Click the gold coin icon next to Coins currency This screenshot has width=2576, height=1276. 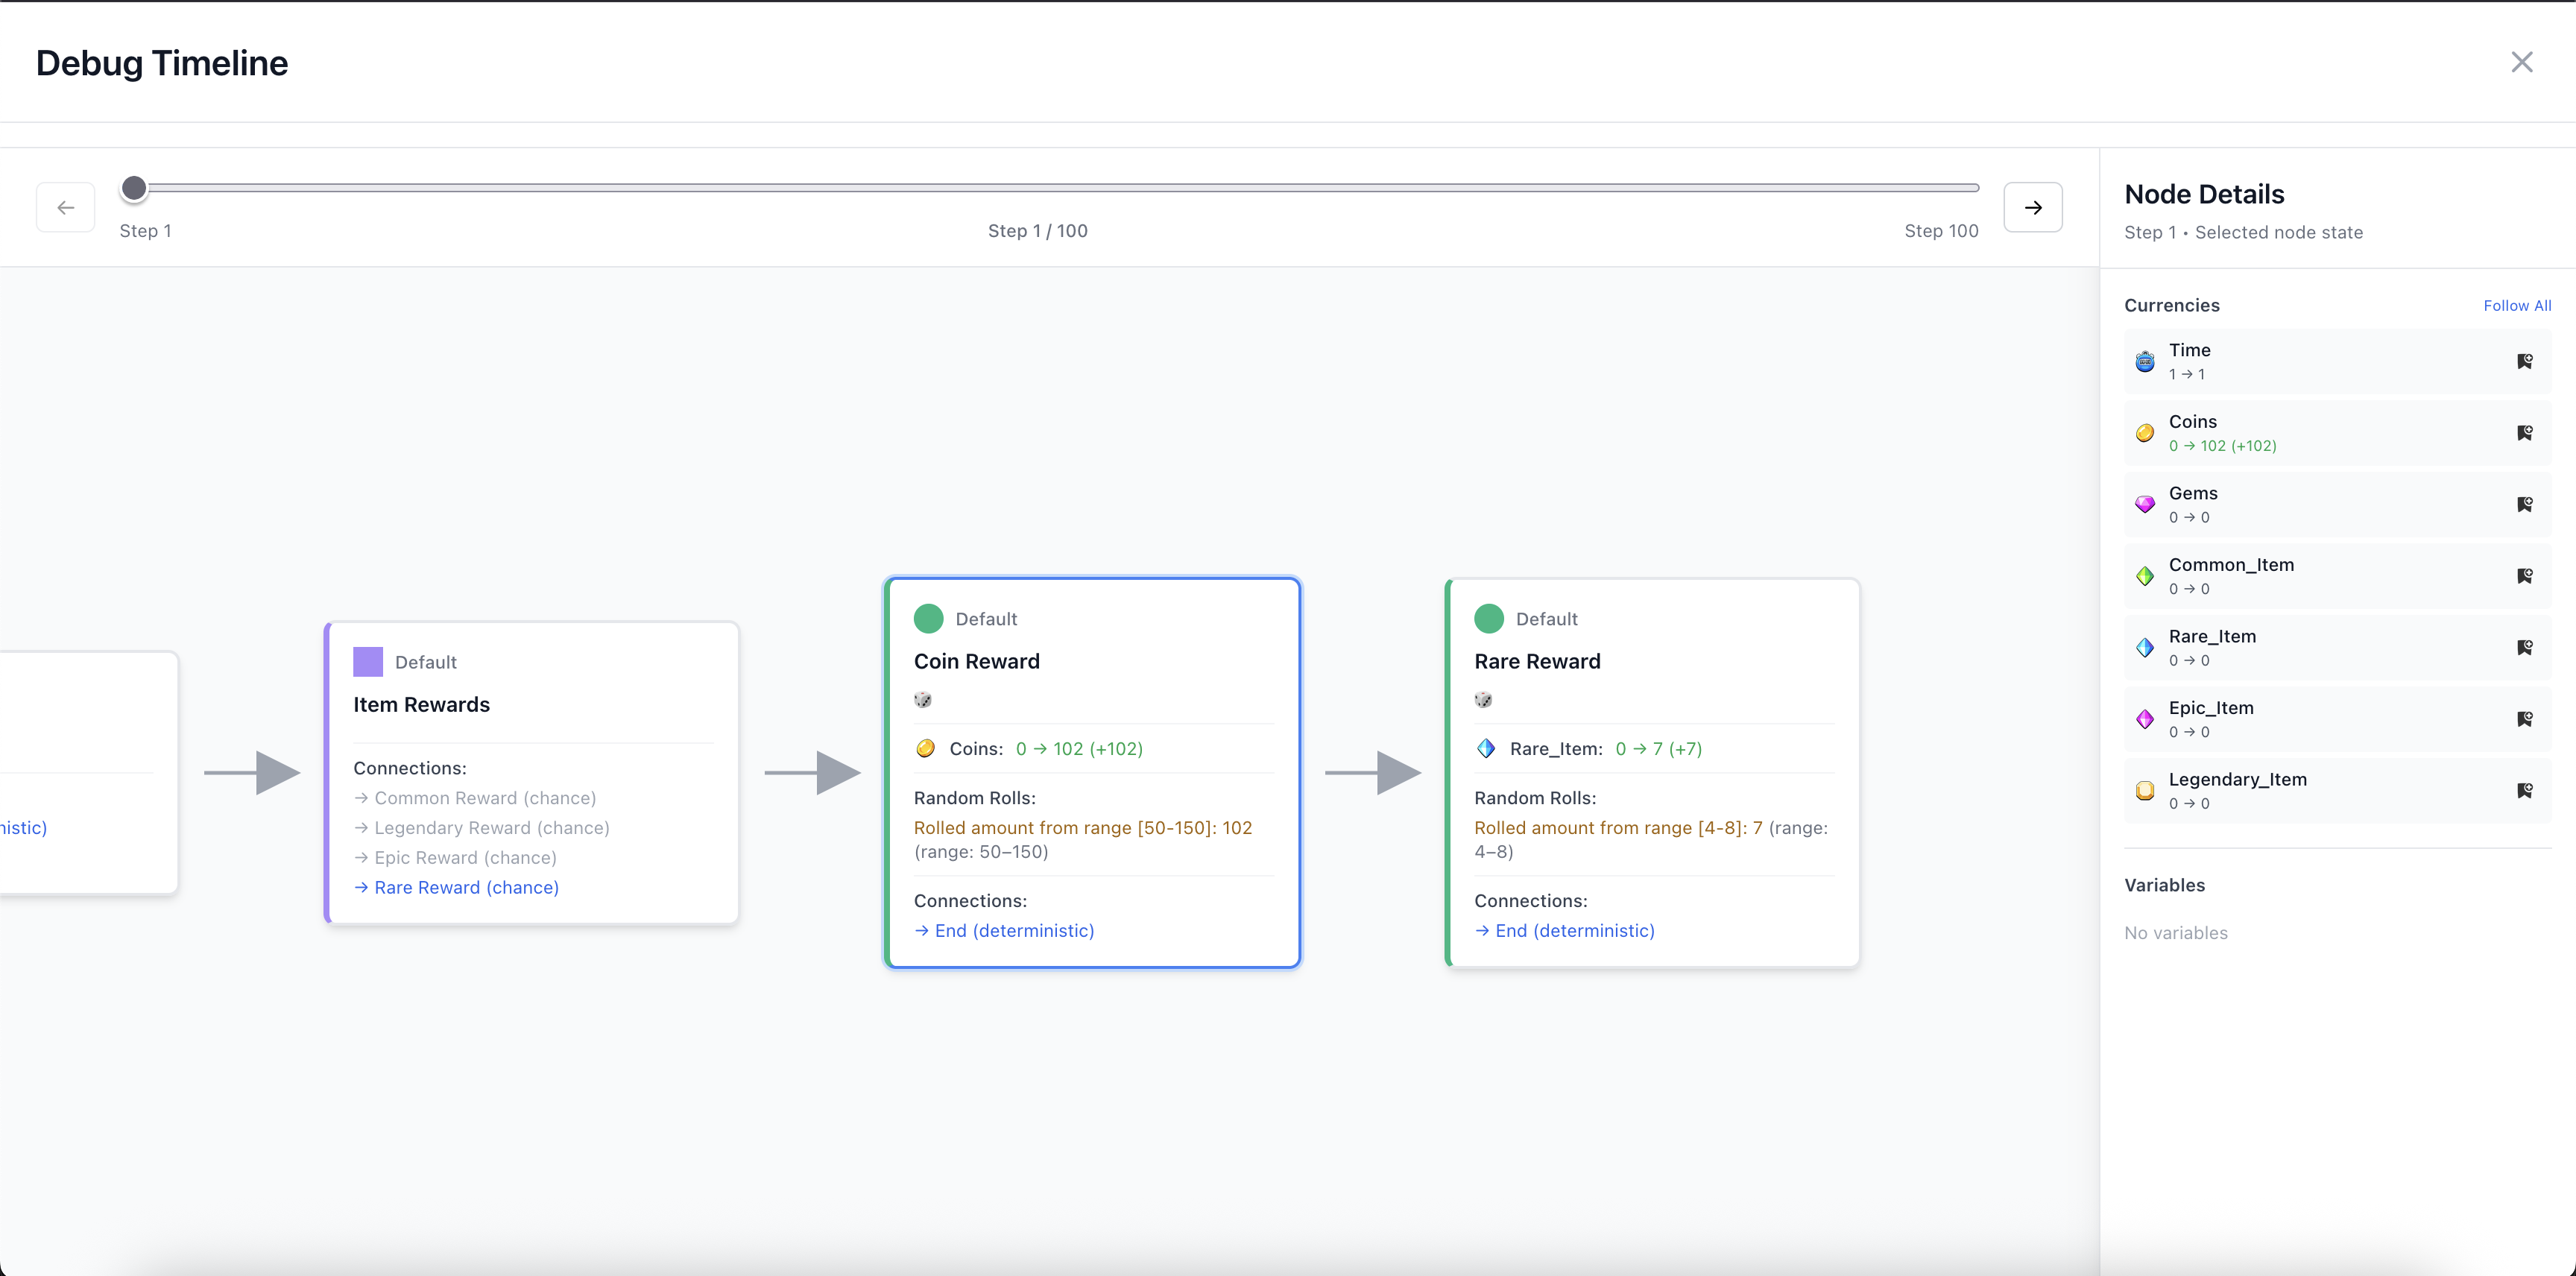coord(2145,433)
